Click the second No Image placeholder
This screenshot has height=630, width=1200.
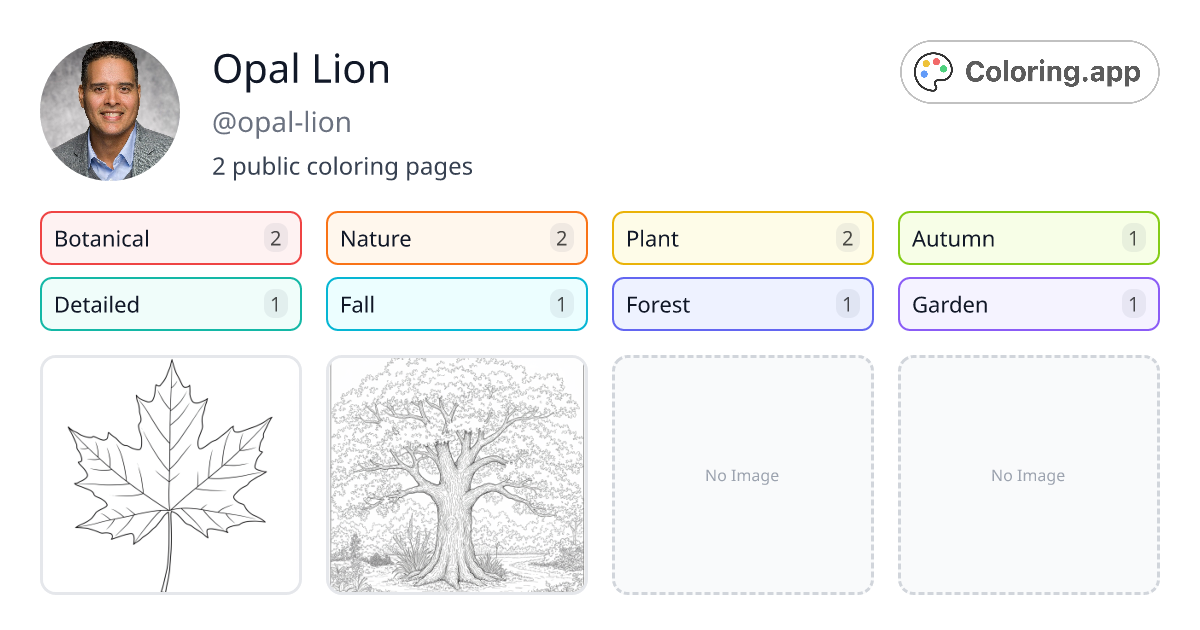[x=1028, y=476]
